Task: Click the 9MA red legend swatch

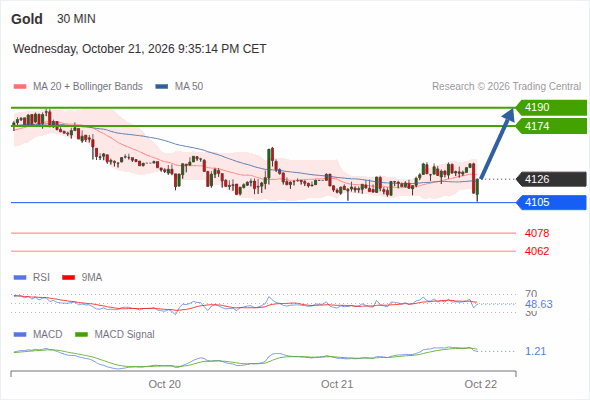Action: (68, 278)
